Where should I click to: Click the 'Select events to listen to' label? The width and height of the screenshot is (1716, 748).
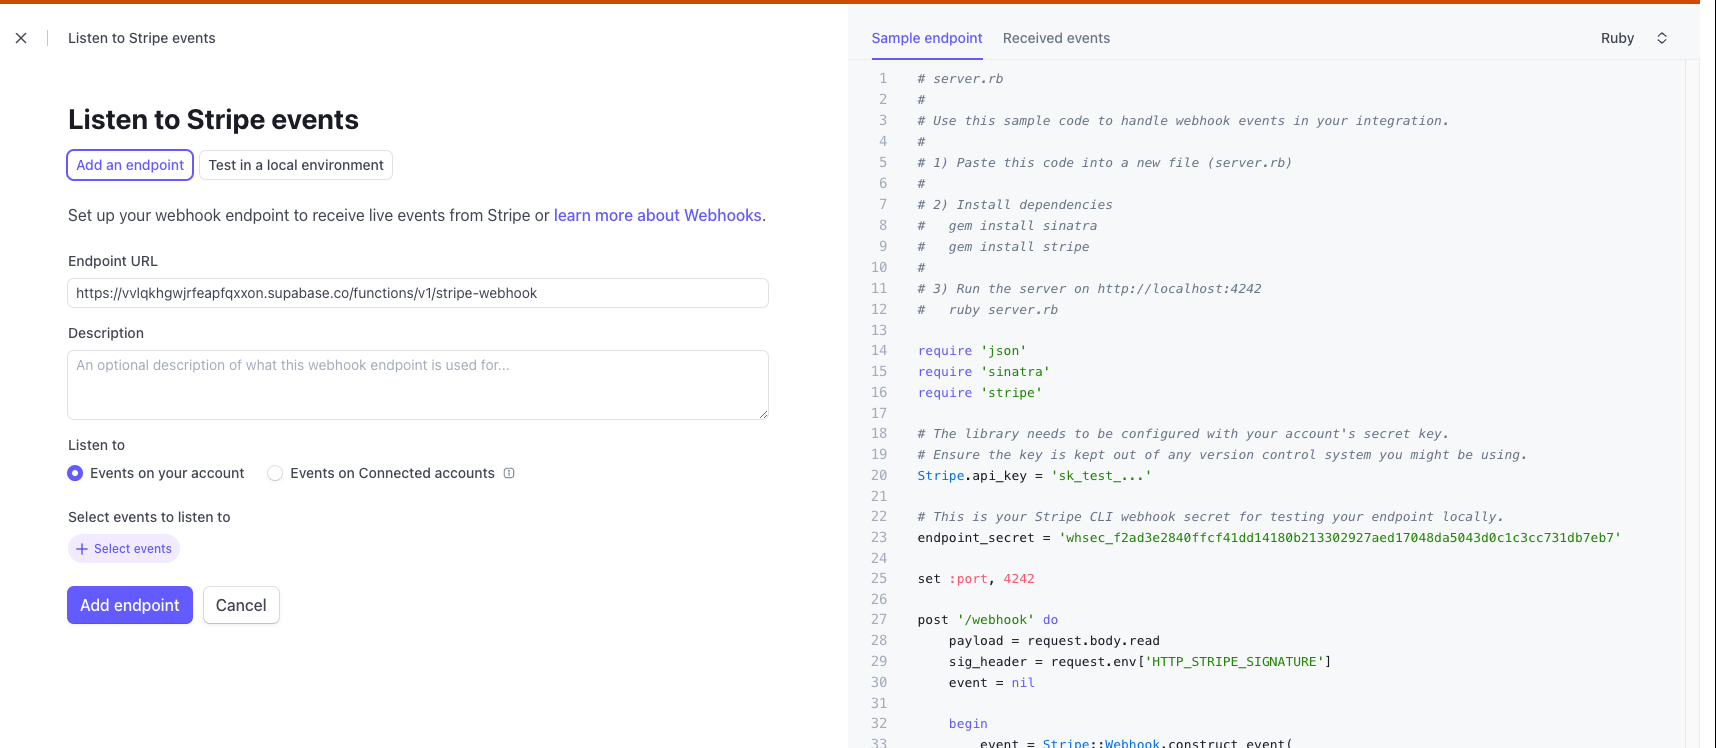click(149, 517)
